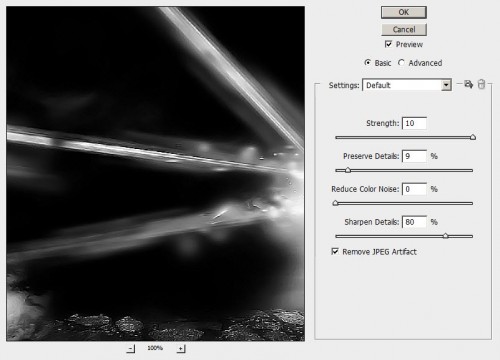Click the Strength slider handle

pyautogui.click(x=473, y=137)
